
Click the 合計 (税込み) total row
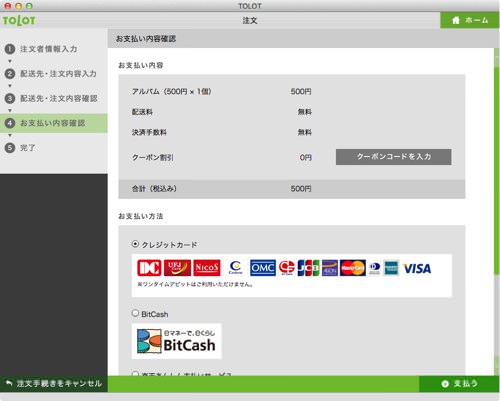coord(292,189)
